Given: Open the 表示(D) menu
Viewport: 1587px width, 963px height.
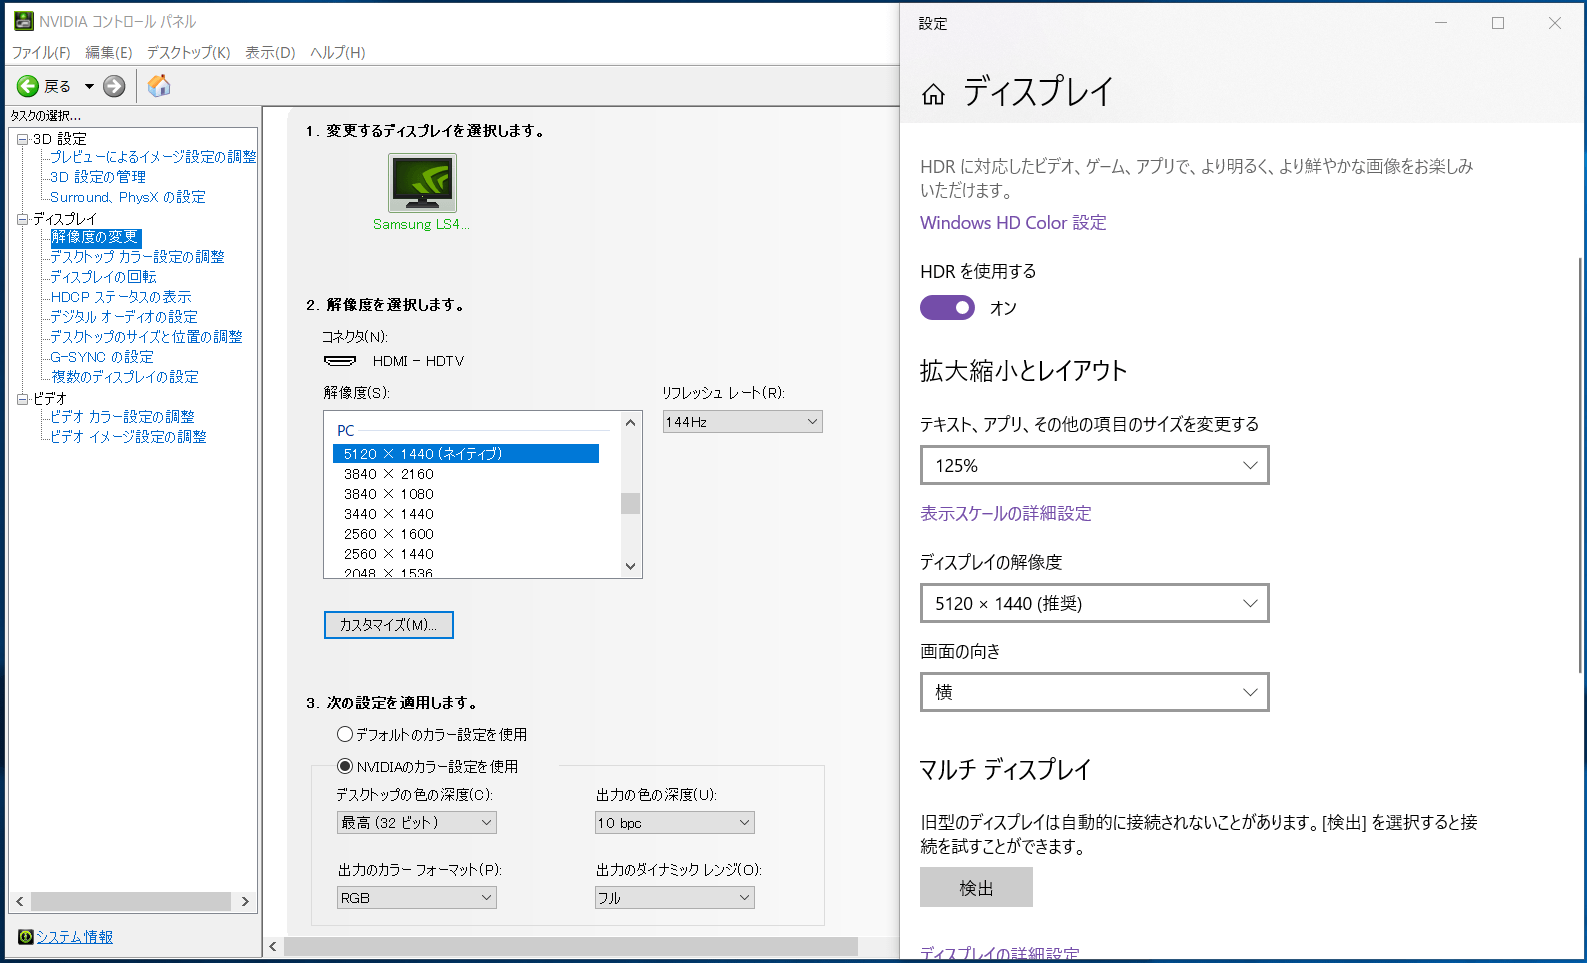Looking at the screenshot, I should point(271,52).
